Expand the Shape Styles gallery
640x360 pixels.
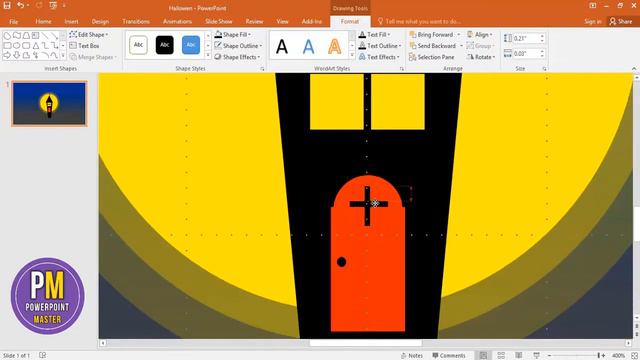(x=208, y=56)
